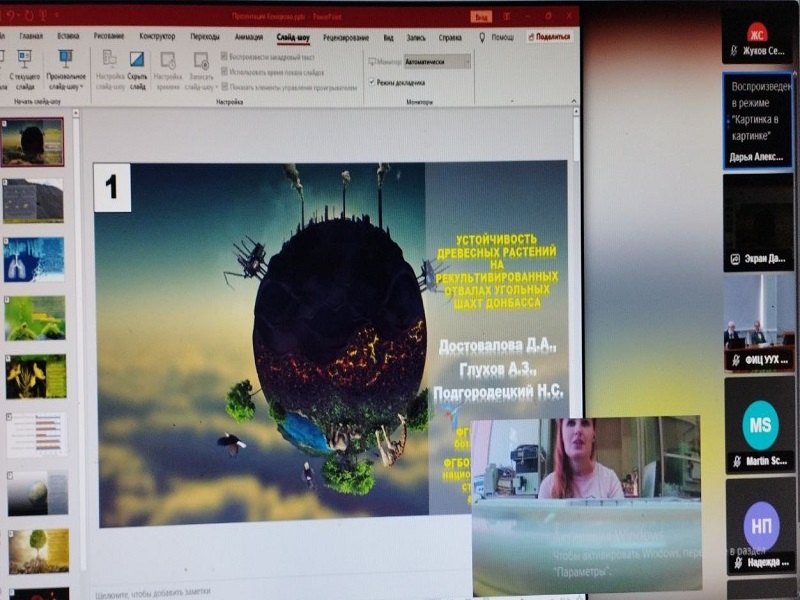Click the Вход sign-in button
Image resolution: width=800 pixels, height=600 pixels.
click(x=481, y=16)
